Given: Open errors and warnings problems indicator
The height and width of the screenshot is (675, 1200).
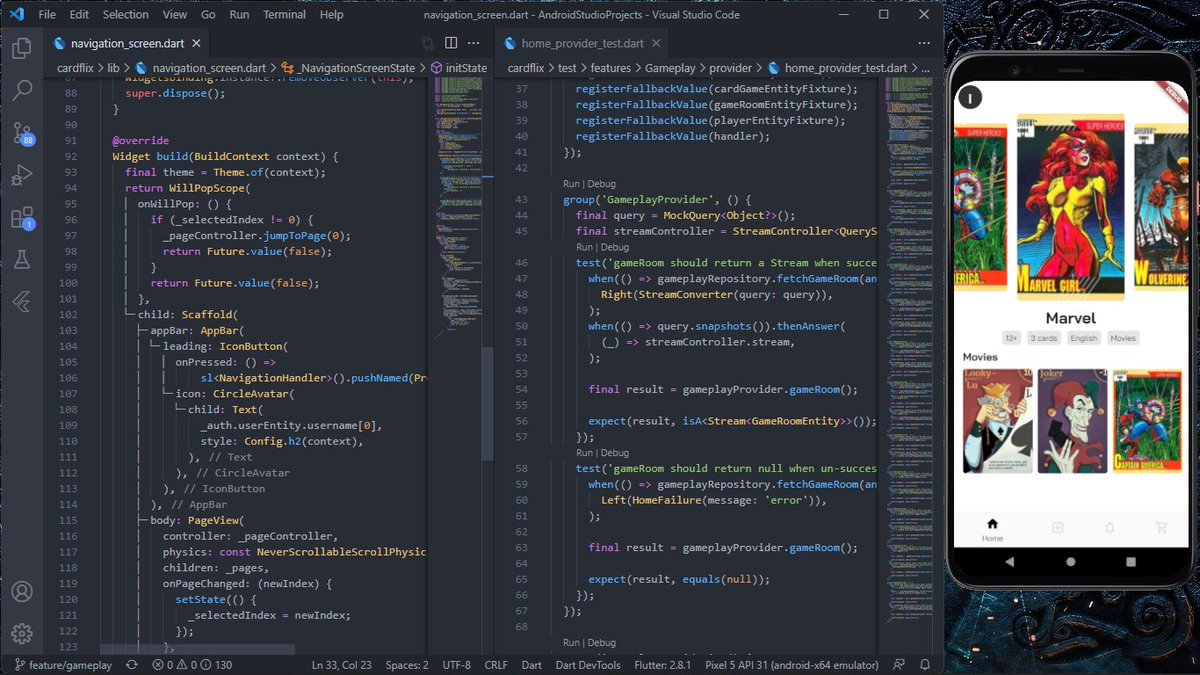Looking at the screenshot, I should coord(191,665).
